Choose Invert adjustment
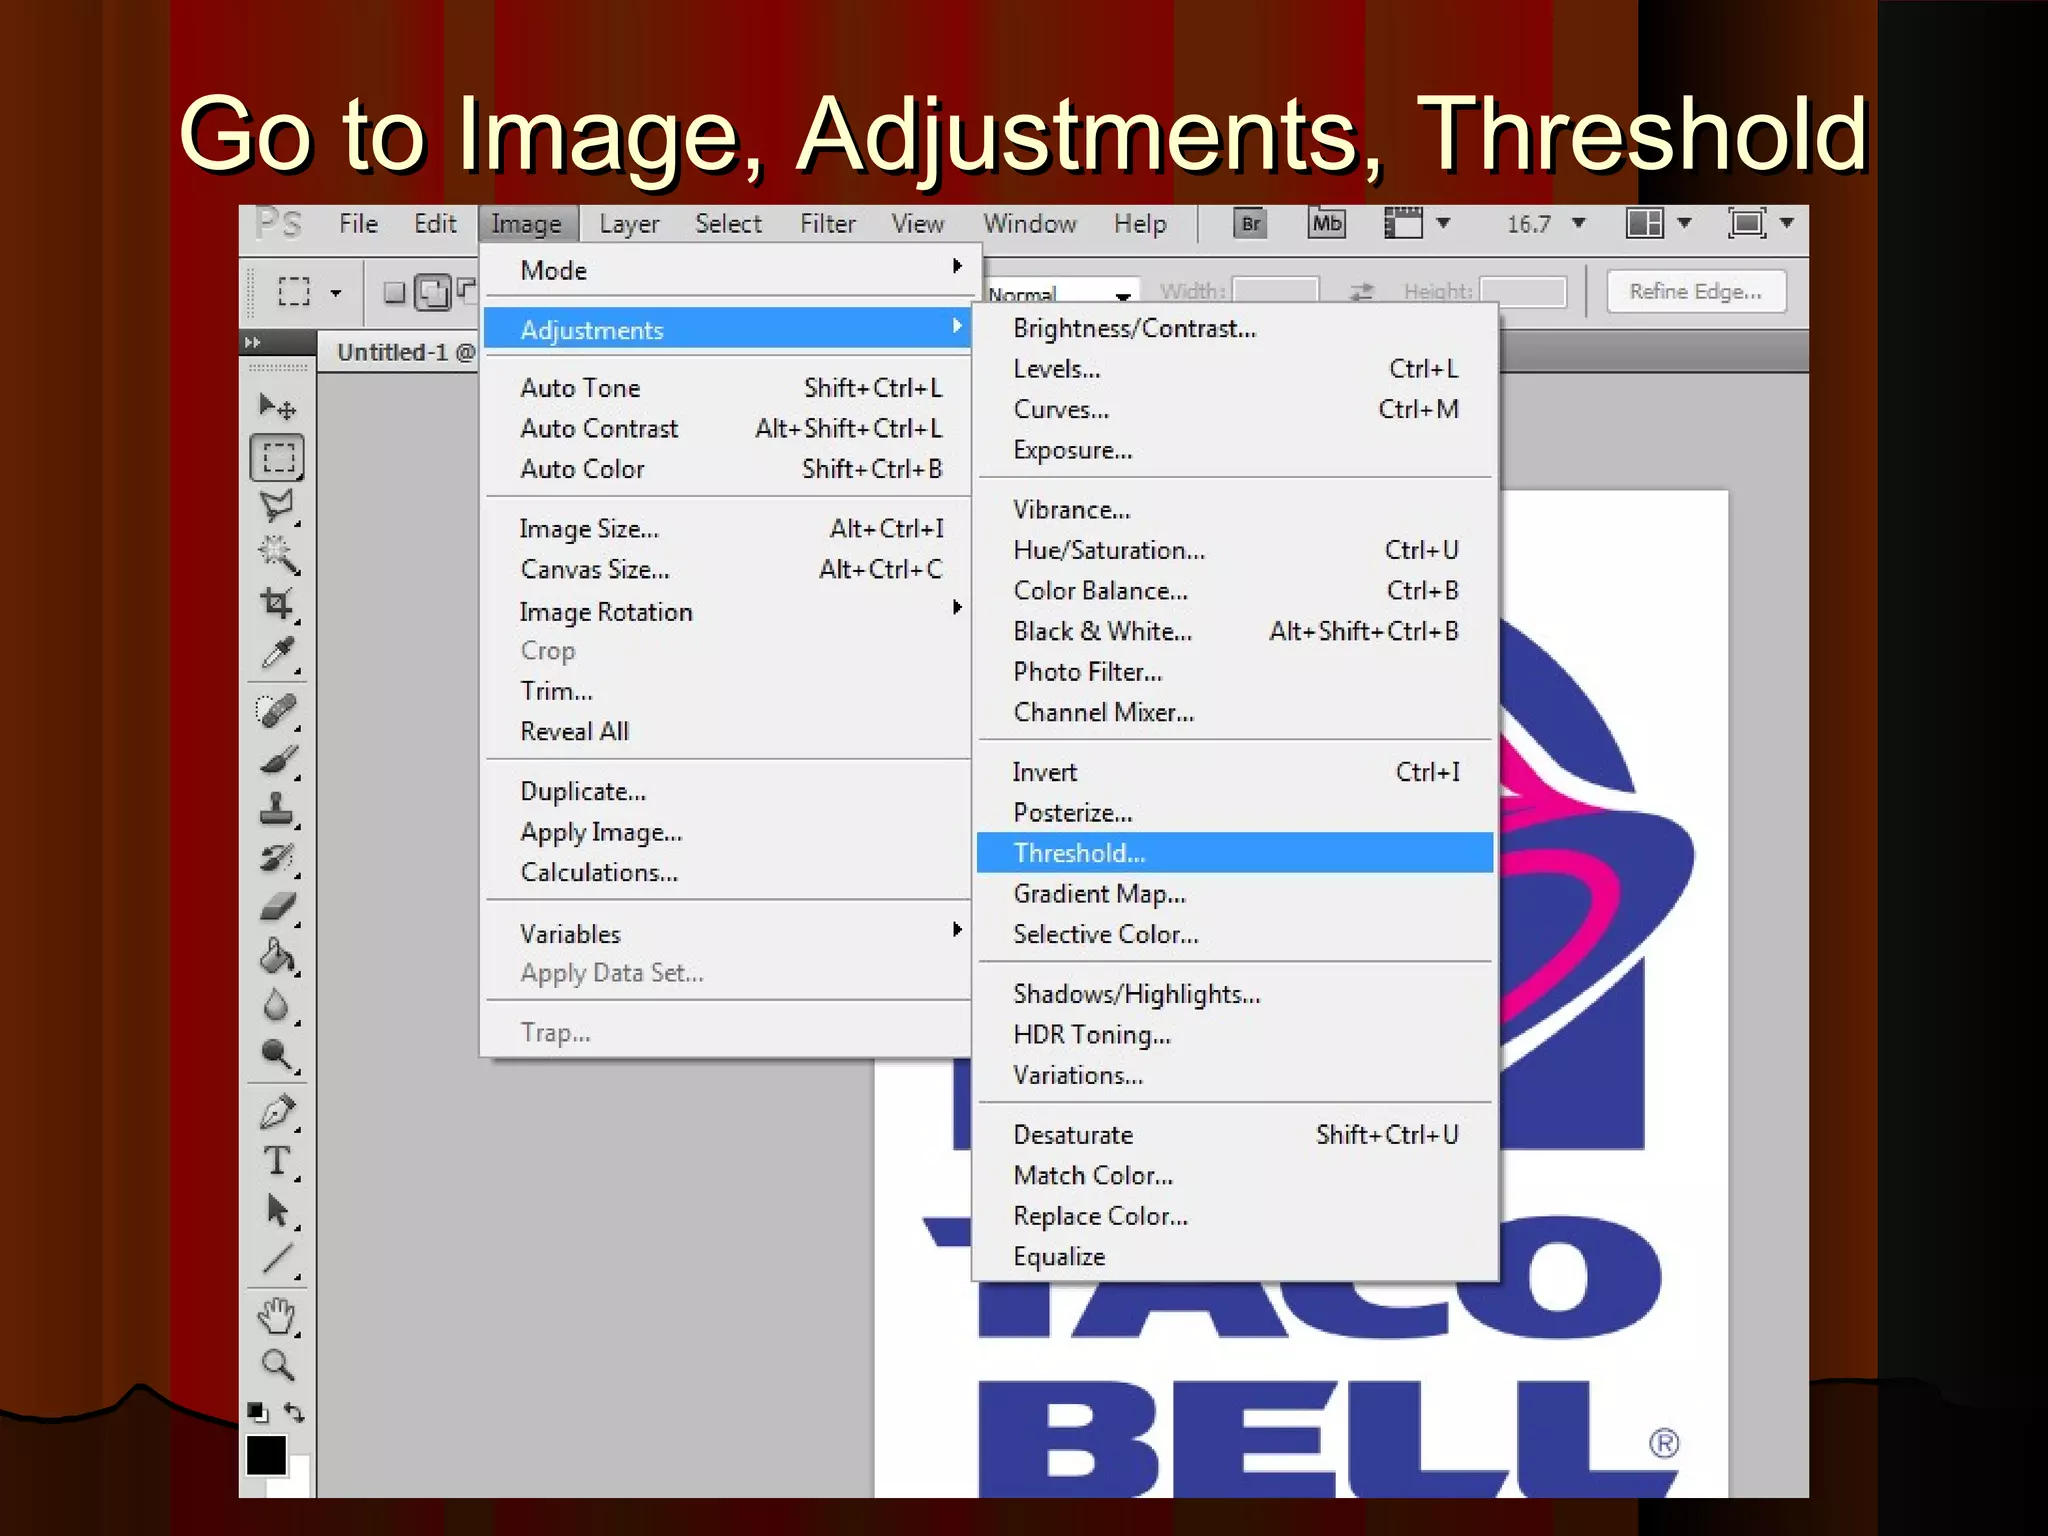The image size is (2048, 1536). click(1234, 772)
